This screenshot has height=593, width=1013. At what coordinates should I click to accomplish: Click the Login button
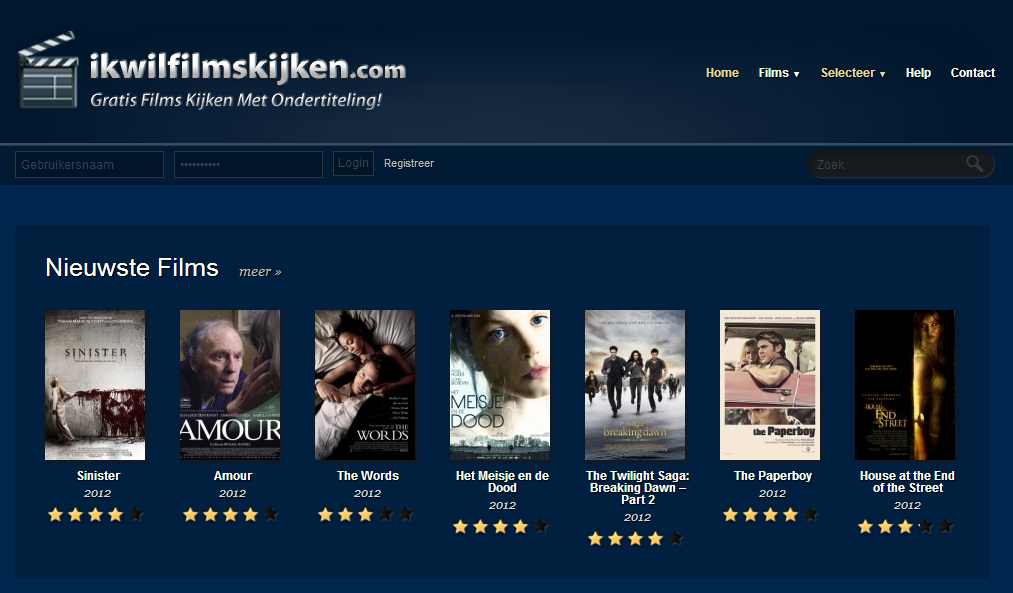click(x=353, y=163)
